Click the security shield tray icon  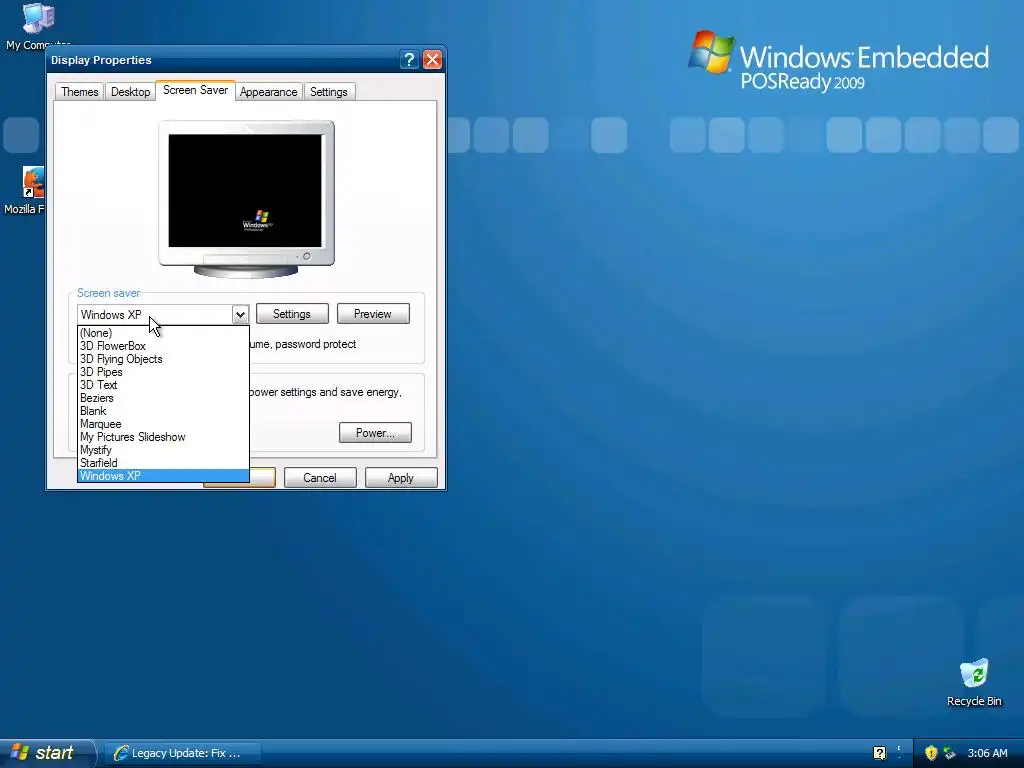click(931, 752)
